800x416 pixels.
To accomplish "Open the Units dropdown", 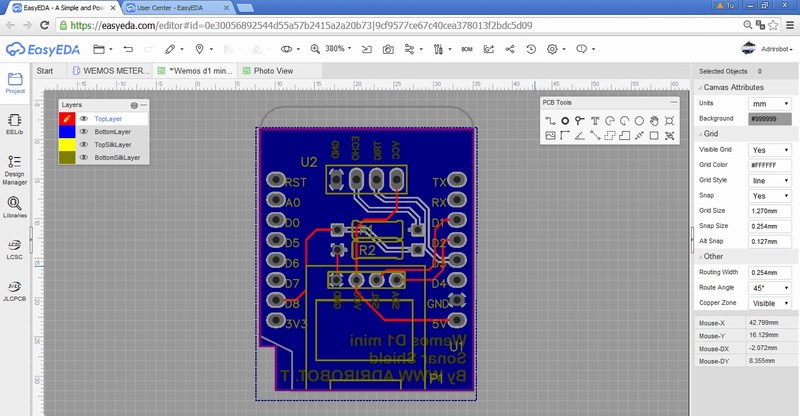I will pyautogui.click(x=770, y=104).
